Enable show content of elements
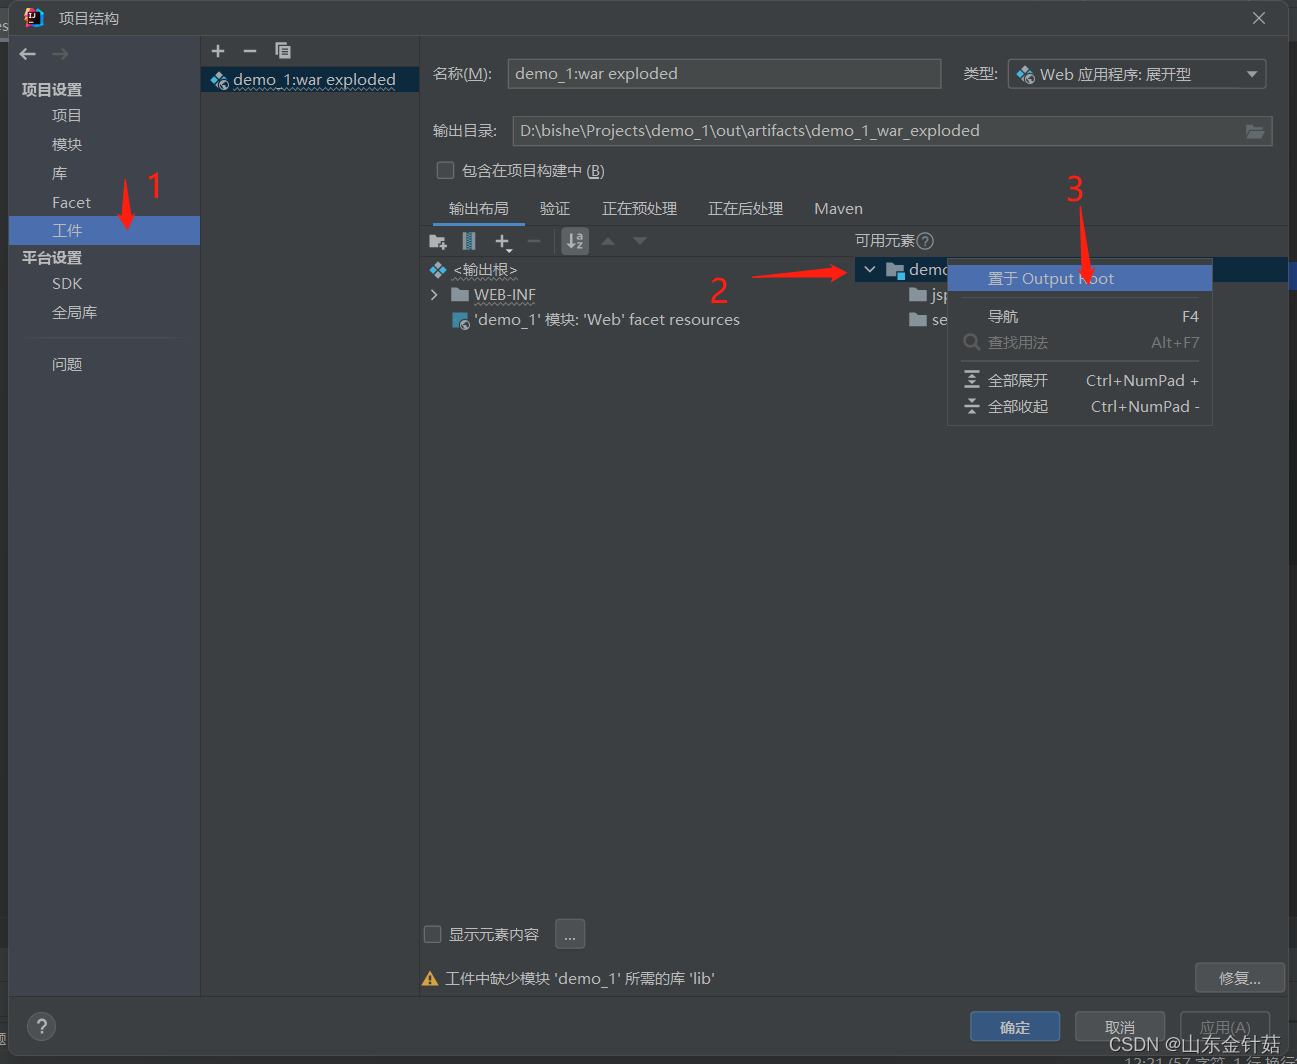The height and width of the screenshot is (1064, 1297). coord(433,934)
